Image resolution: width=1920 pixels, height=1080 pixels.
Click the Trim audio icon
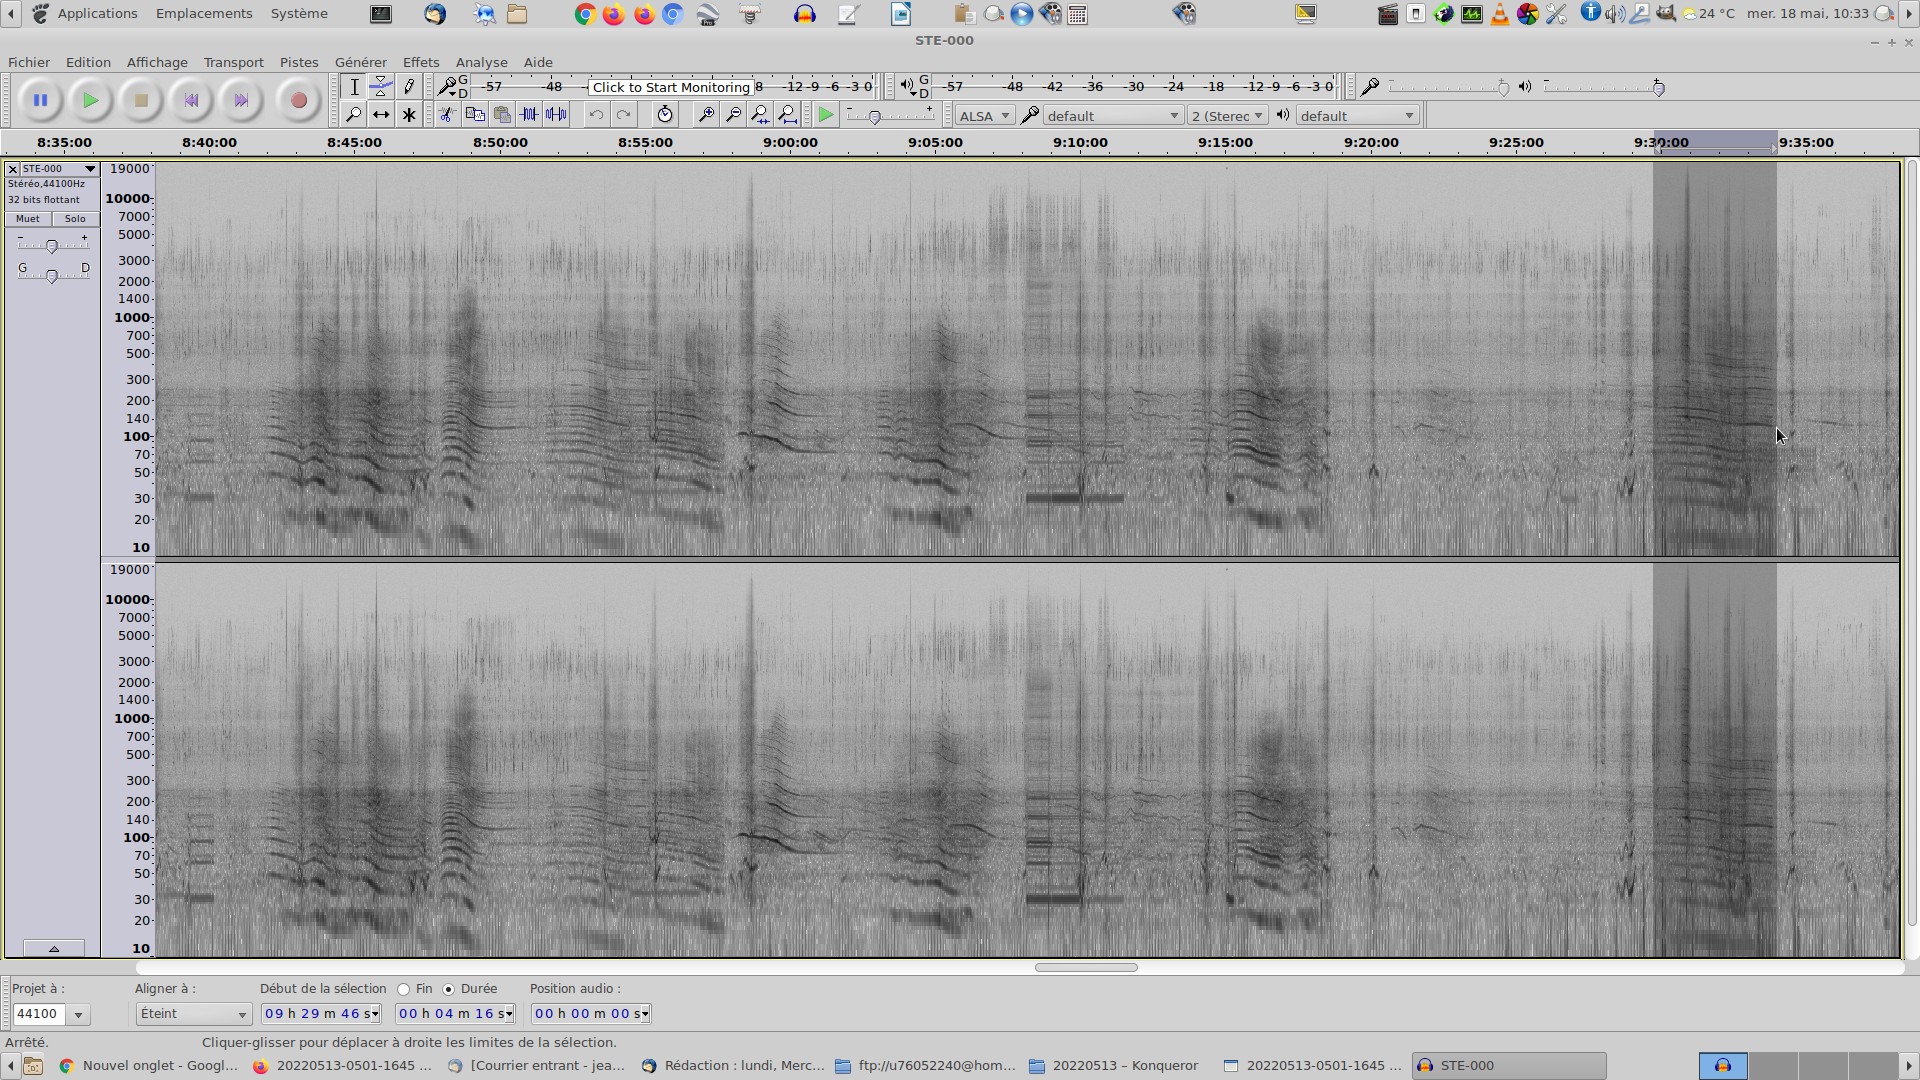click(529, 115)
